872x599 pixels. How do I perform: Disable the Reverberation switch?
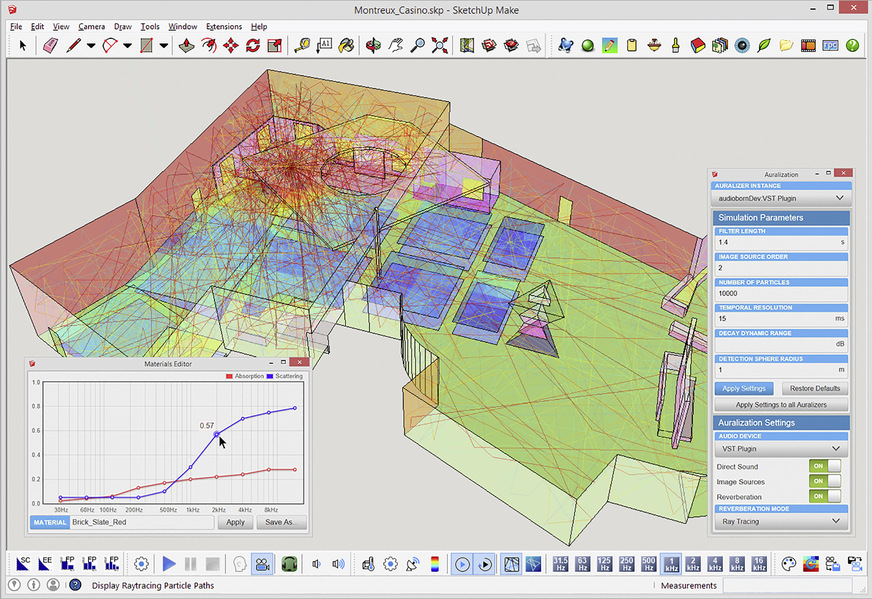825,496
